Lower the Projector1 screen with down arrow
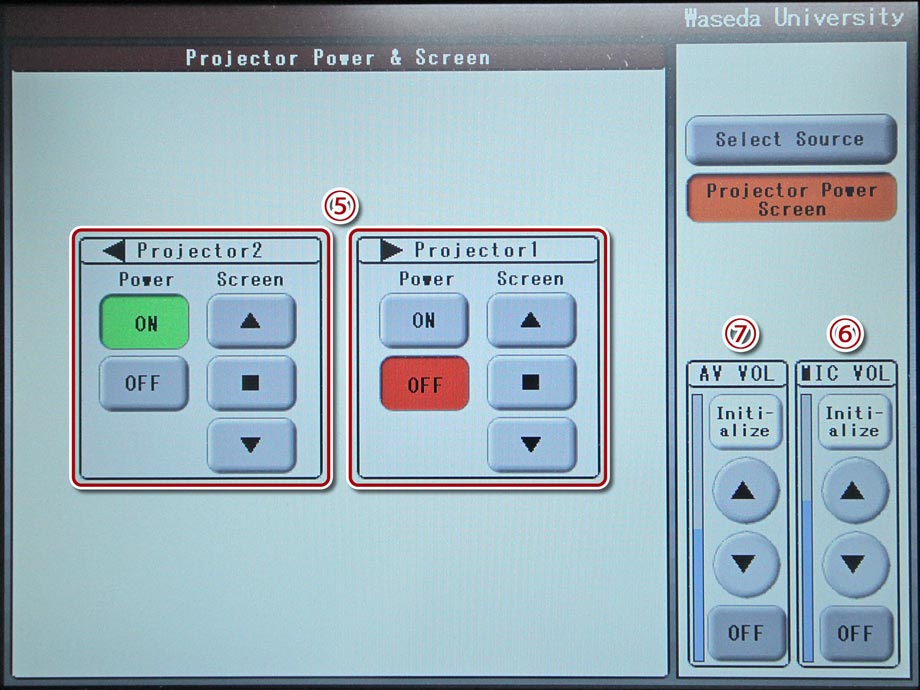 tap(531, 445)
